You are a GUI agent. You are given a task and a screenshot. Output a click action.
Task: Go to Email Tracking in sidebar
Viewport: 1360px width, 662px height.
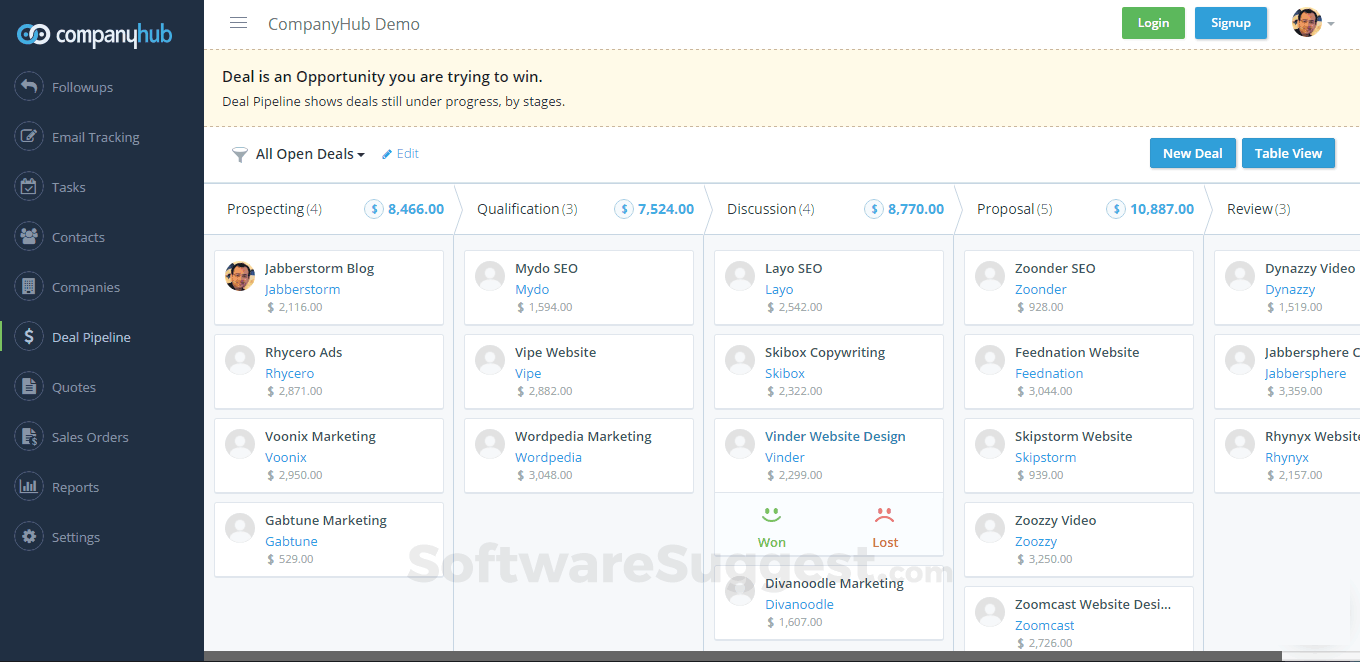(x=95, y=137)
